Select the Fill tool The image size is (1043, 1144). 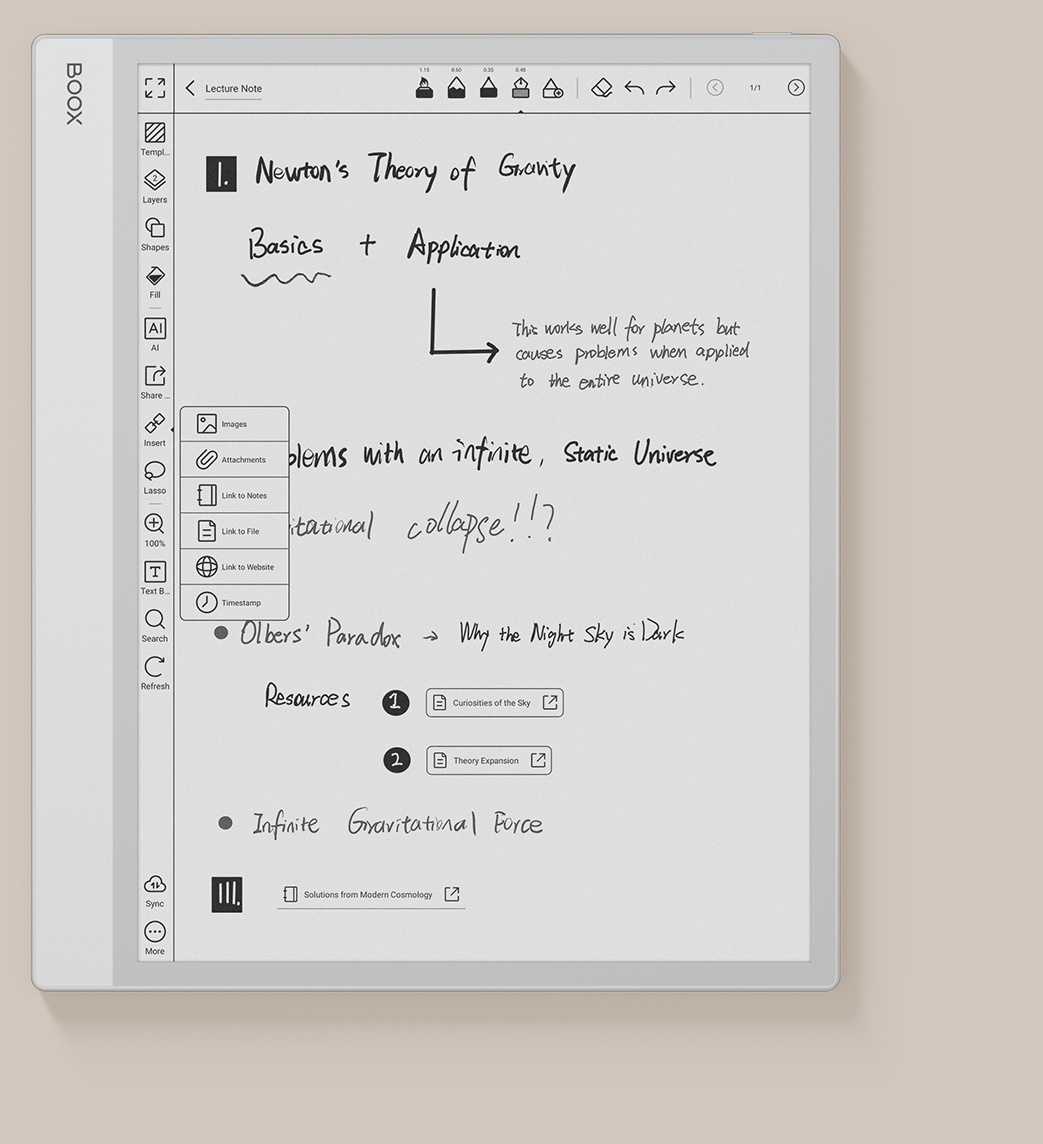pos(155,281)
